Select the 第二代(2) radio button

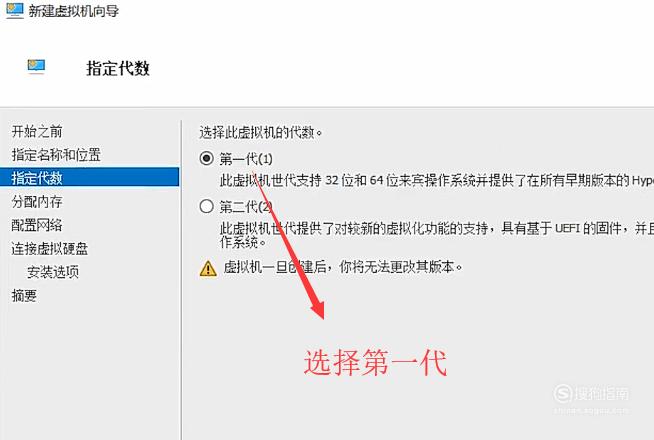tap(206, 206)
